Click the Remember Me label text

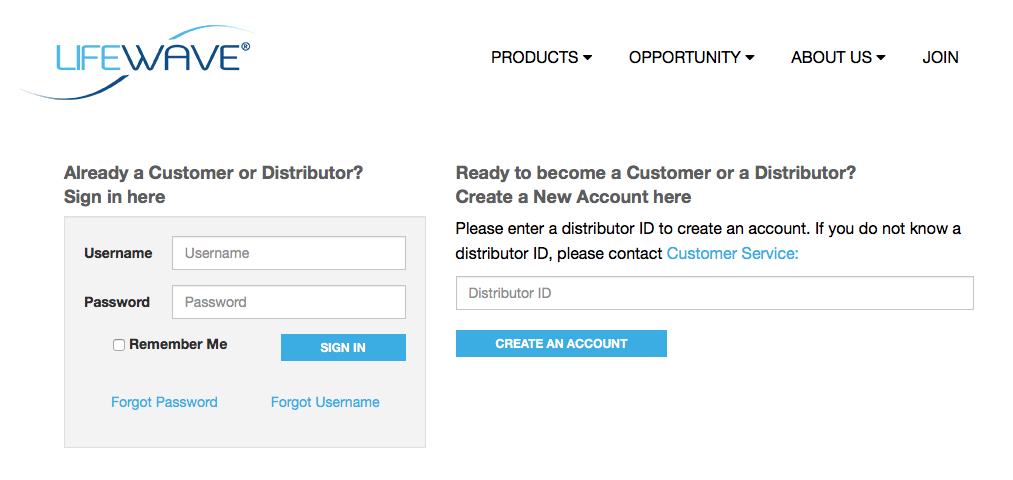(178, 344)
